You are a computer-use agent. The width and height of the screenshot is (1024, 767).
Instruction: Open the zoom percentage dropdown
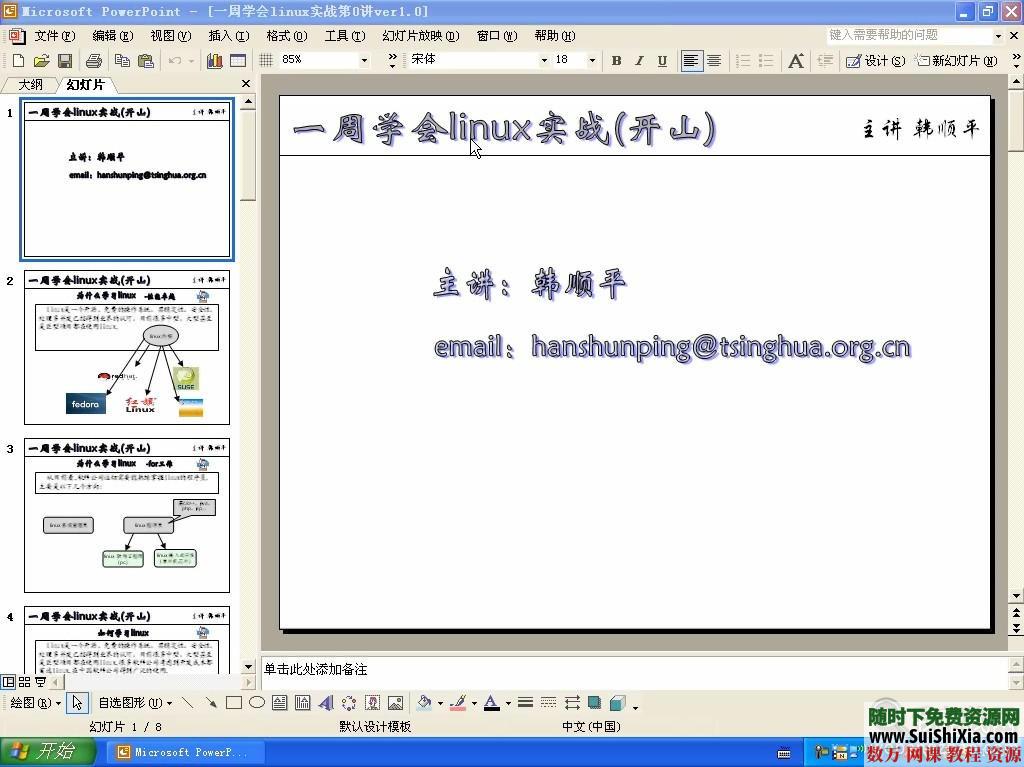[364, 61]
